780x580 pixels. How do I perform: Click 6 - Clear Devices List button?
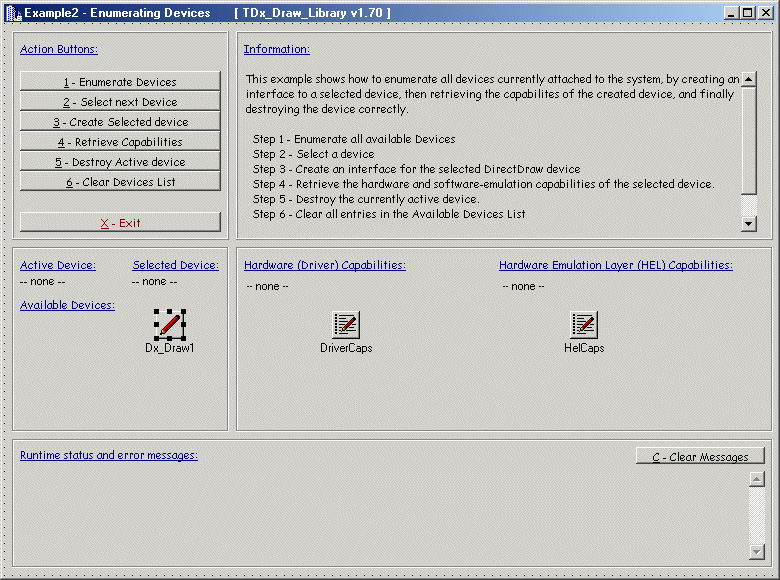[x=120, y=182]
